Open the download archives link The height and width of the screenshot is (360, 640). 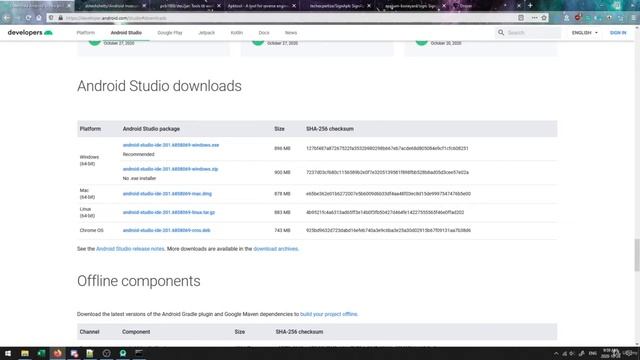[x=276, y=249]
